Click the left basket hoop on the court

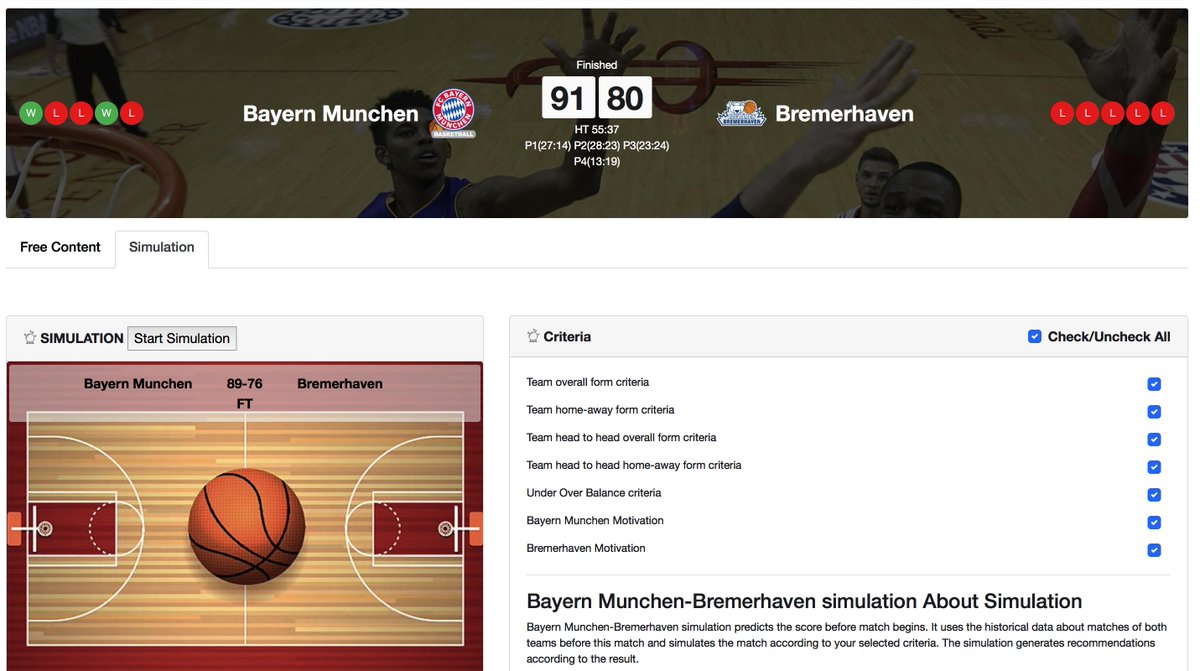[44, 528]
